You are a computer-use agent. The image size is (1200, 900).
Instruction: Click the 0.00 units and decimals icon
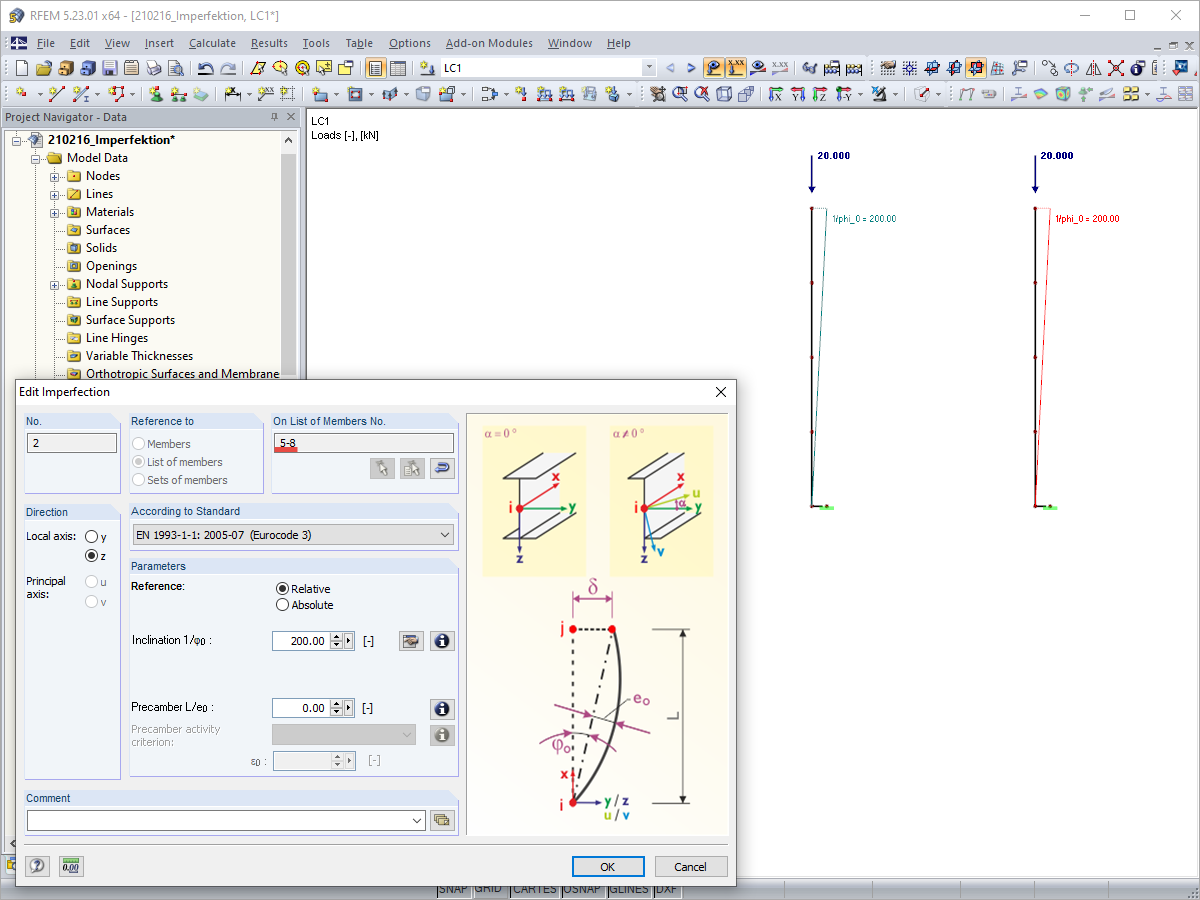[x=70, y=866]
